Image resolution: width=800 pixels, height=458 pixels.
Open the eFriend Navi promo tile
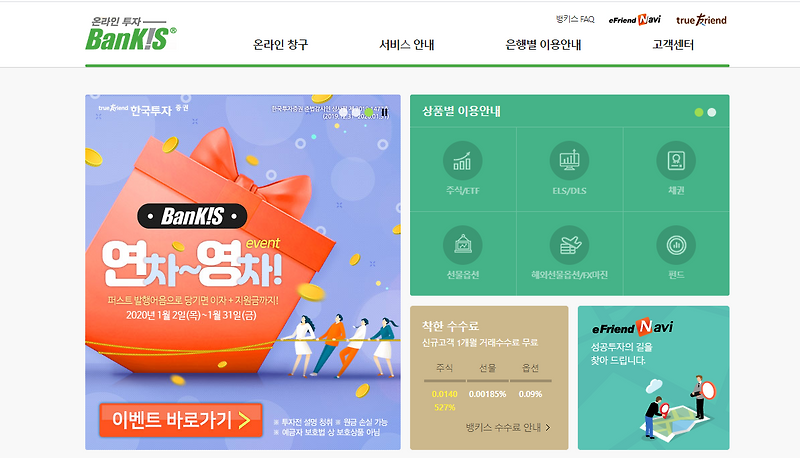654,378
